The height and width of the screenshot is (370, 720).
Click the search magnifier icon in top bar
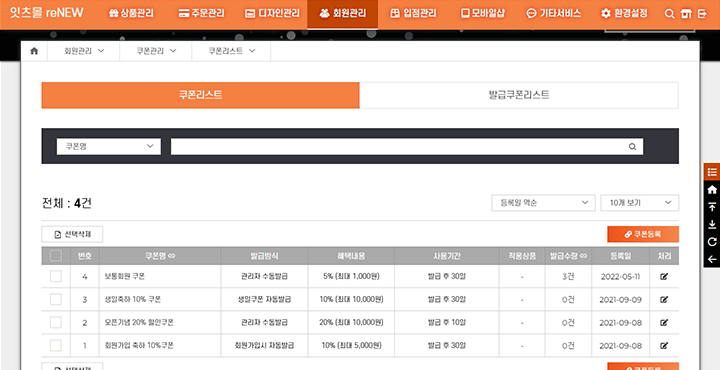(x=669, y=14)
